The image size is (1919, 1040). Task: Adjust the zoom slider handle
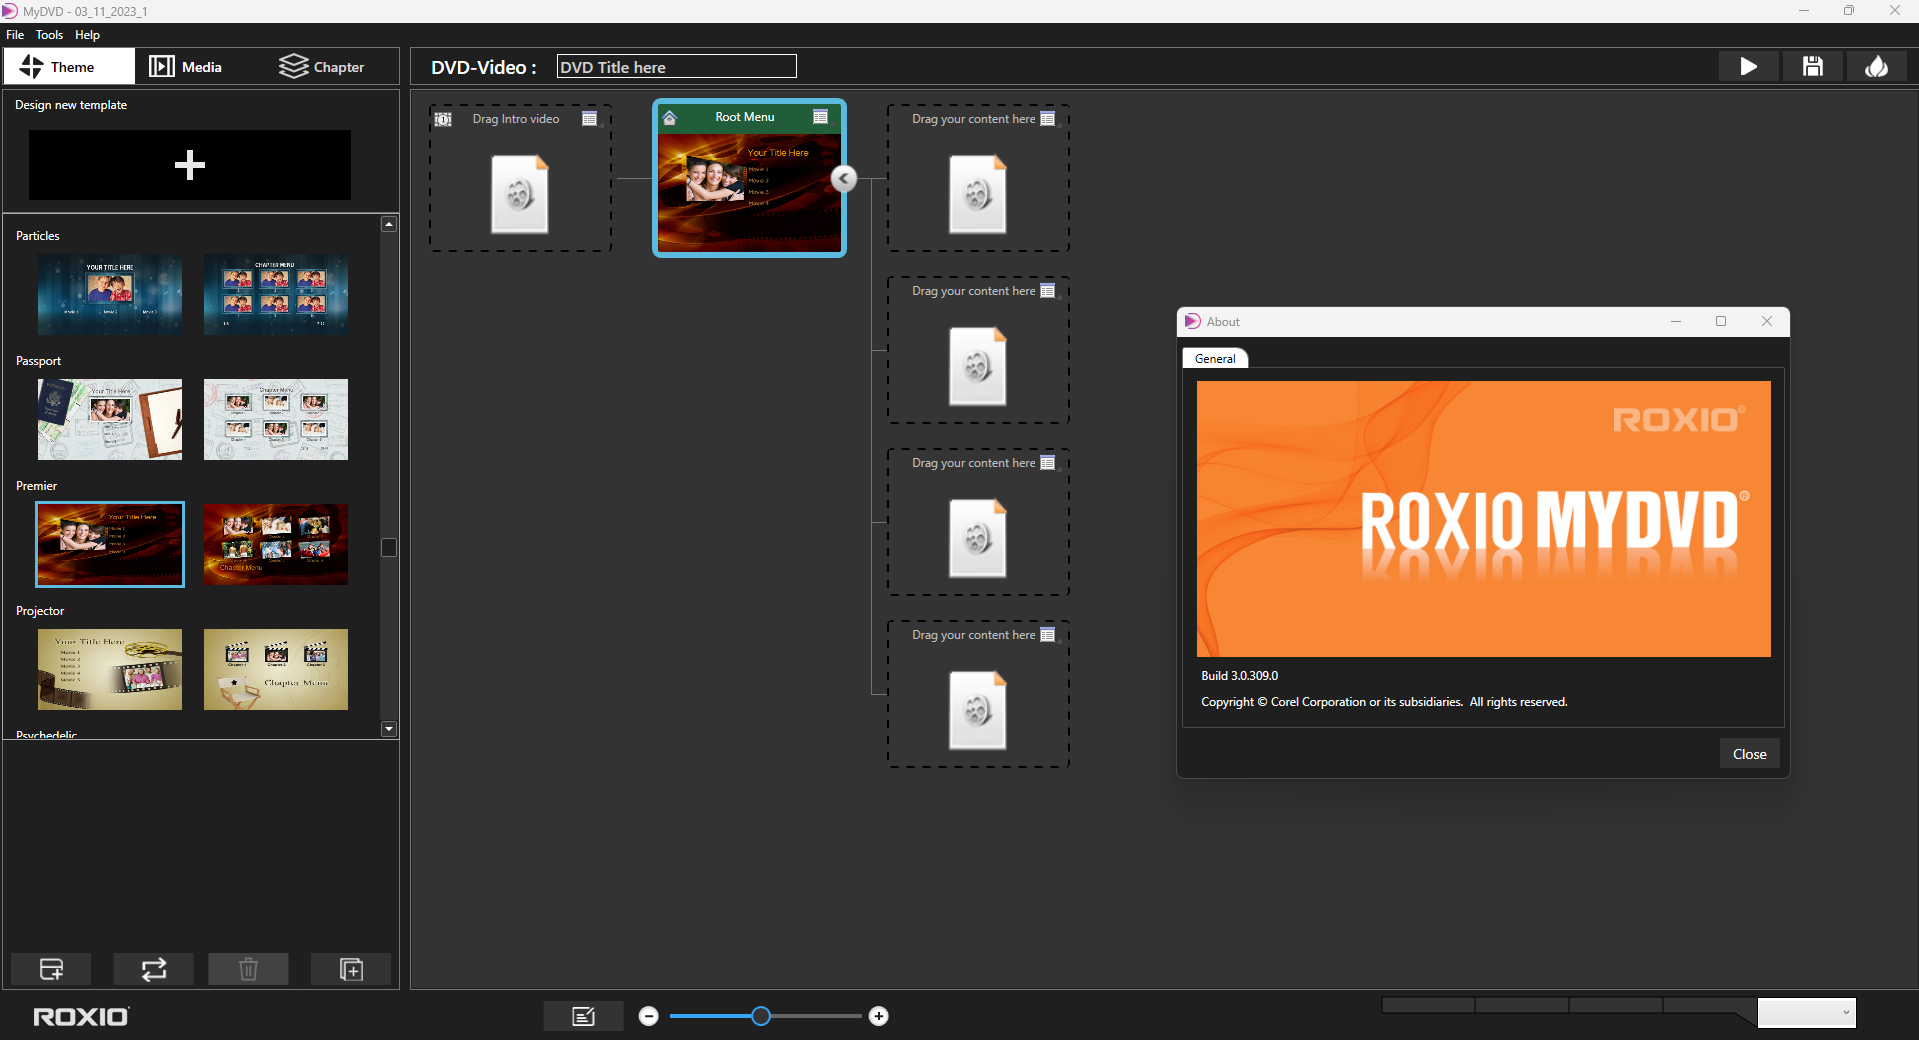tap(761, 1016)
